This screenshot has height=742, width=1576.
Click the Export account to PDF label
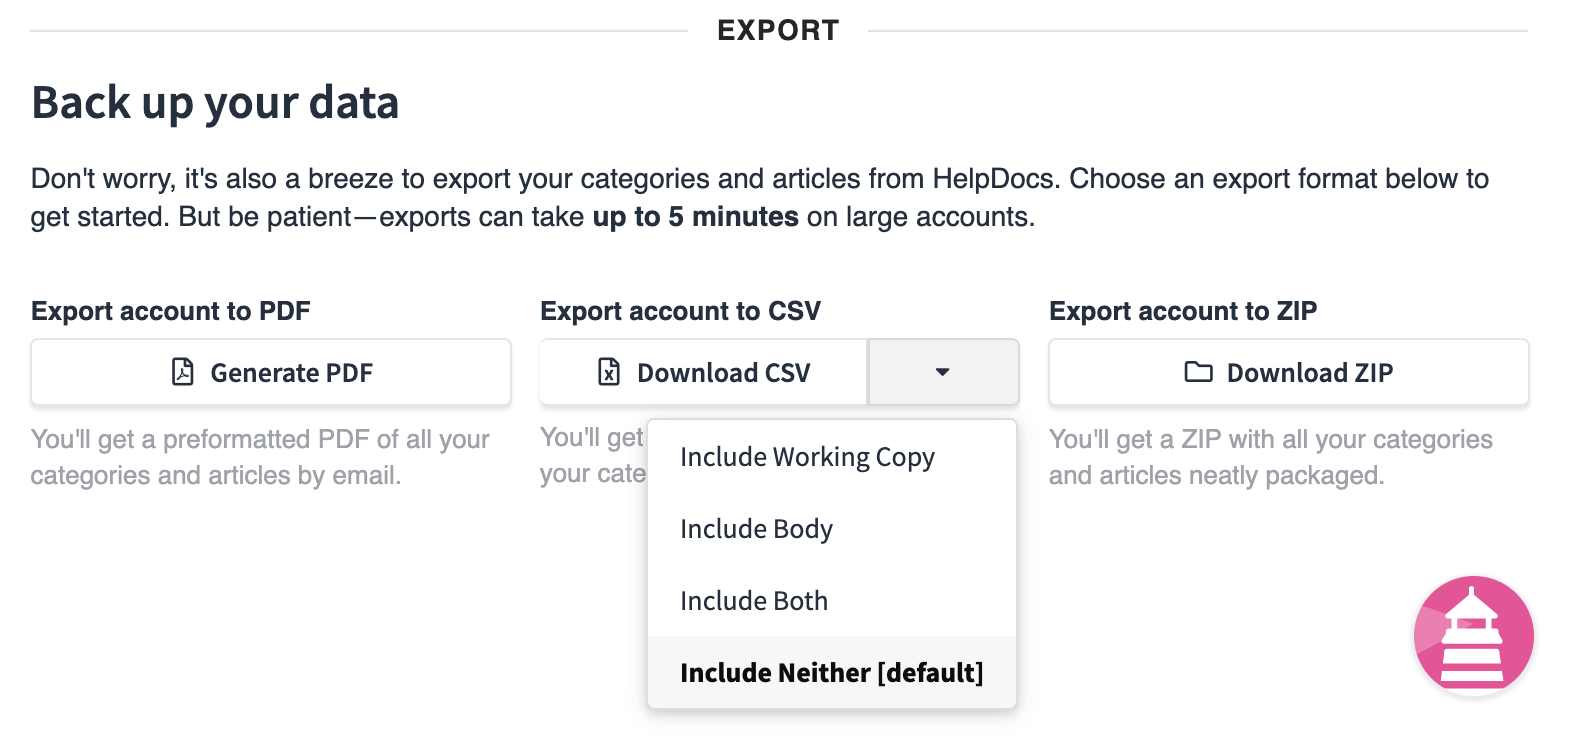tap(171, 311)
